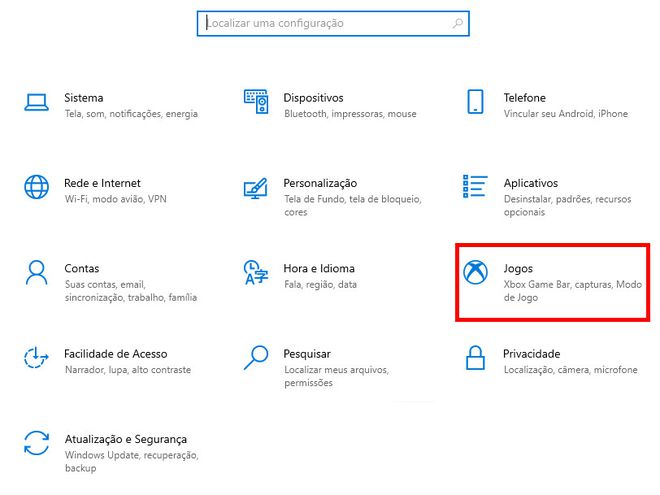Viewport: 660px width, 495px height.
Task: Click the Contas person icon
Action: pos(36,272)
